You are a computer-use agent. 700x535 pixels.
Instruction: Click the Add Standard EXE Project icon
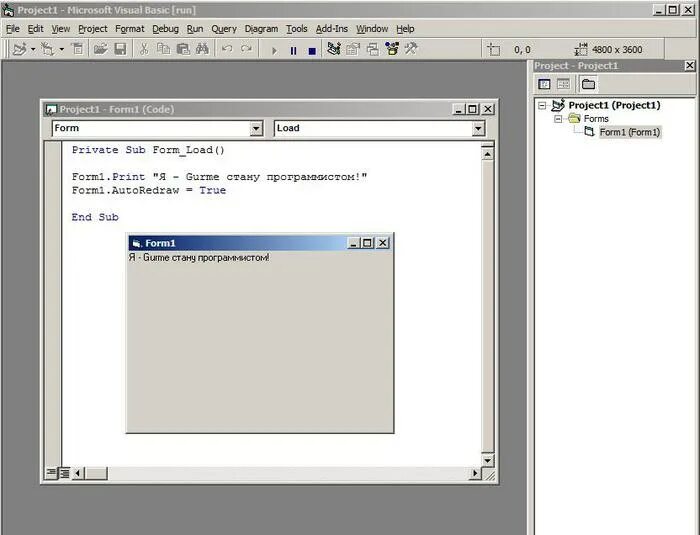click(x=20, y=49)
